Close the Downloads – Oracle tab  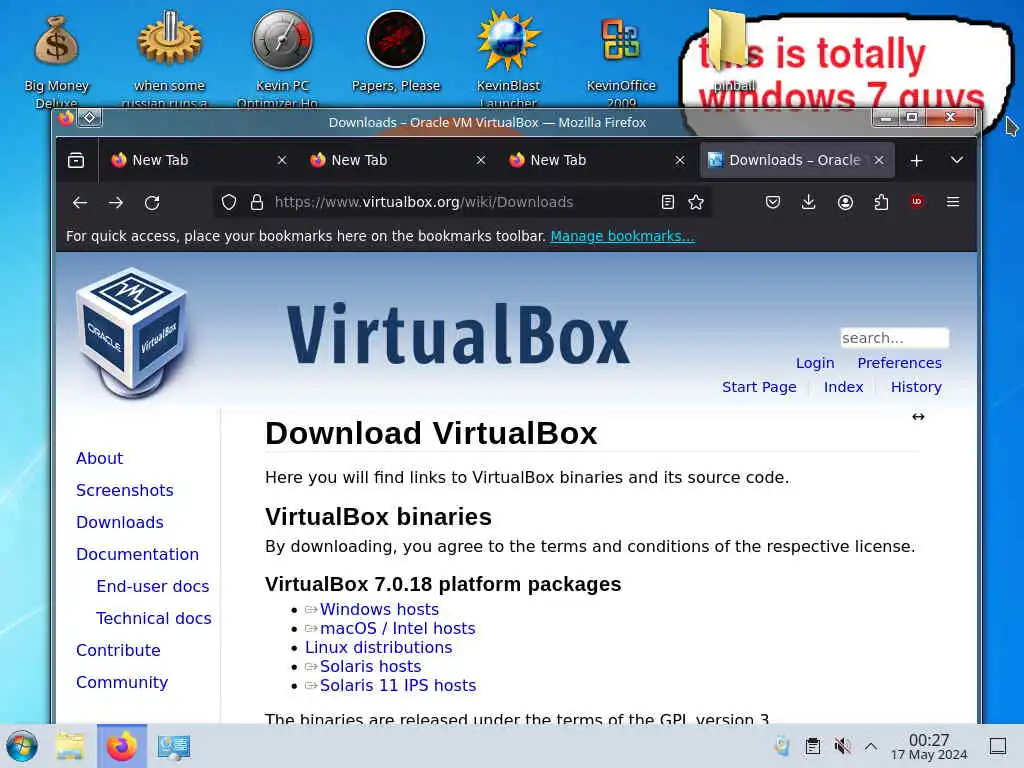click(x=879, y=160)
